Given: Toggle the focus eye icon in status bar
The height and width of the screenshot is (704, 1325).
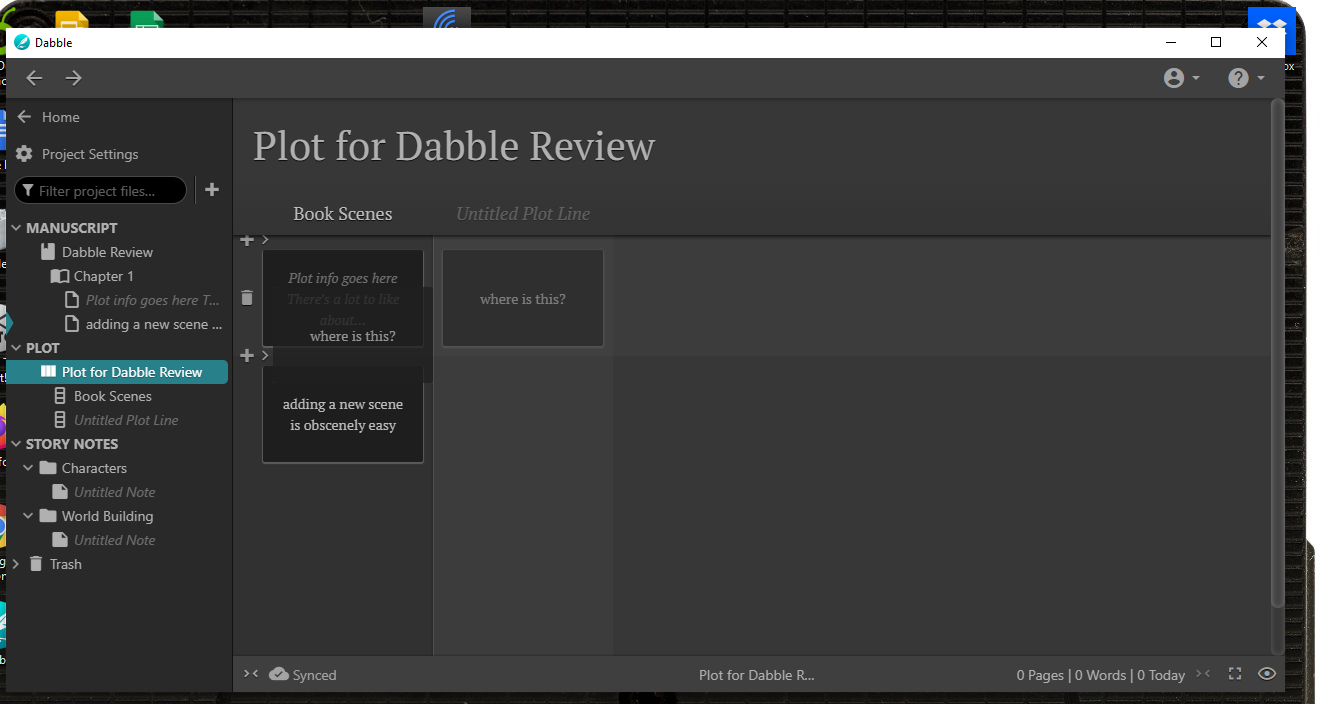Looking at the screenshot, I should (1267, 674).
